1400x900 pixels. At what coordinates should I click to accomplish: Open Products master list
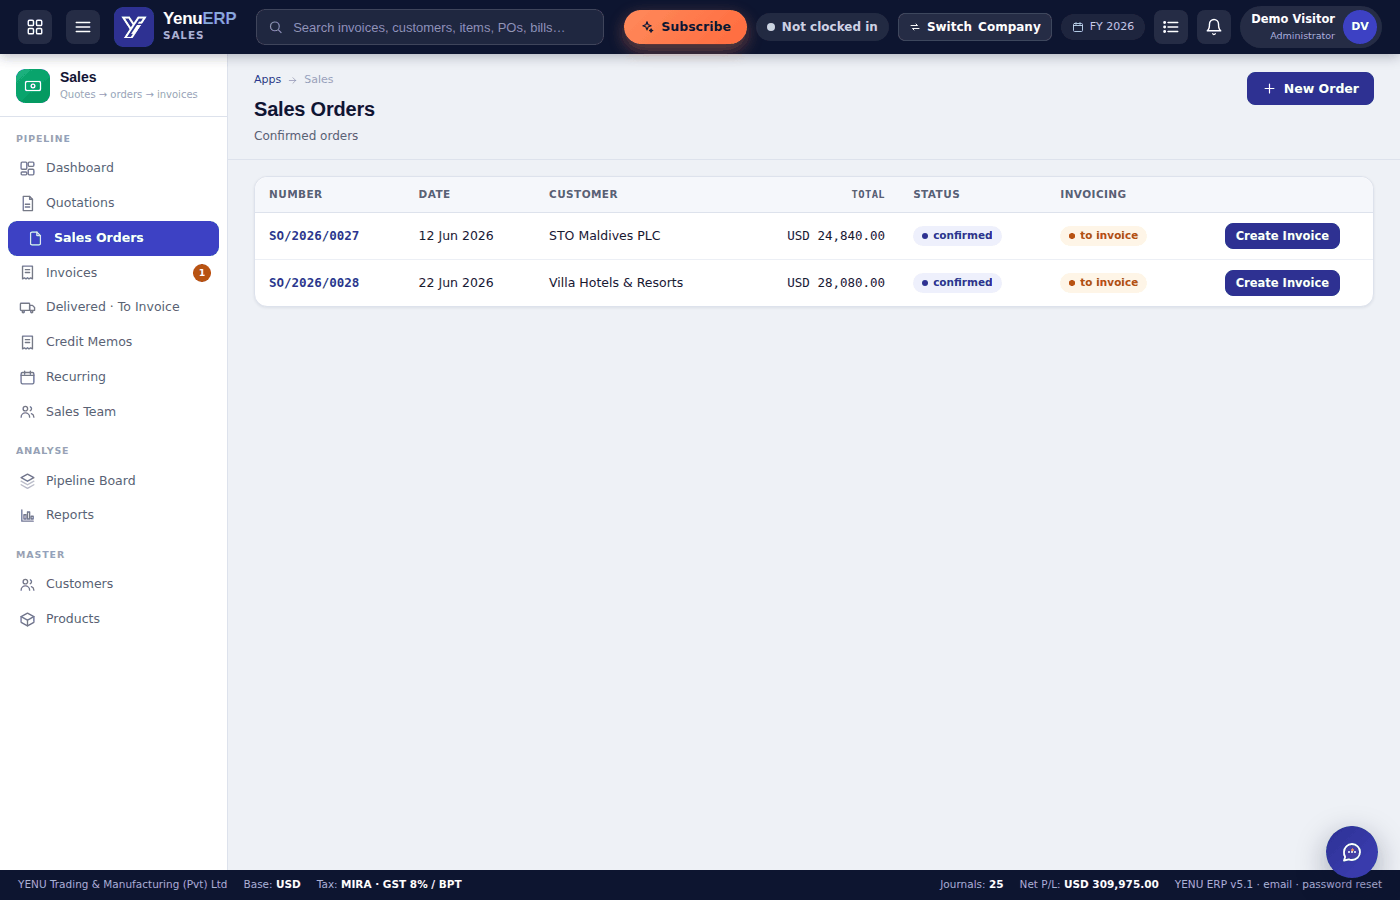pyautogui.click(x=113, y=619)
